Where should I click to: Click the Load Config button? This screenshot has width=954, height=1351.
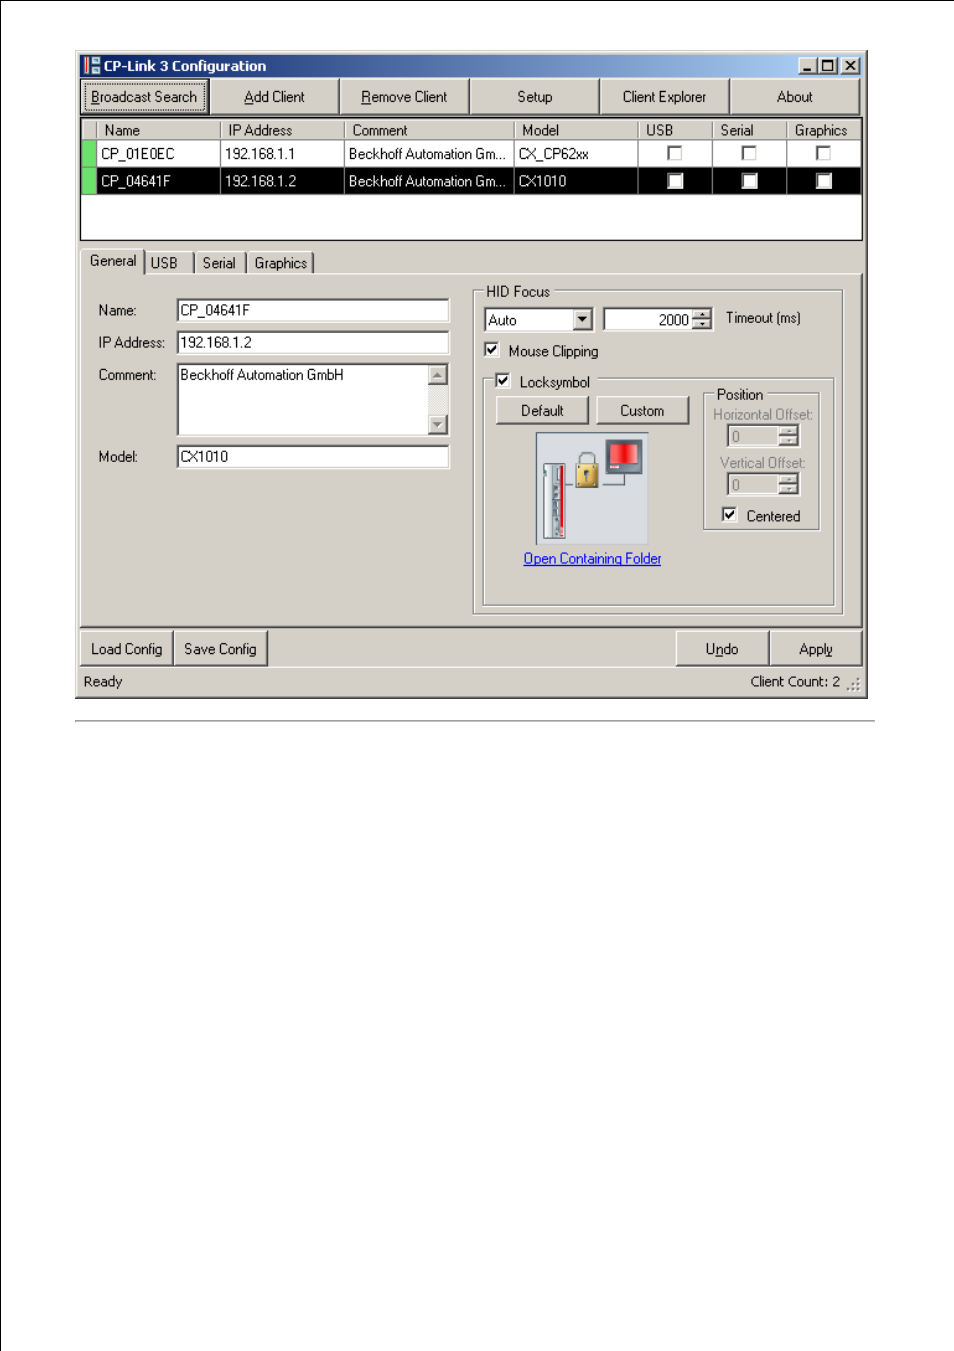pyautogui.click(x=126, y=649)
